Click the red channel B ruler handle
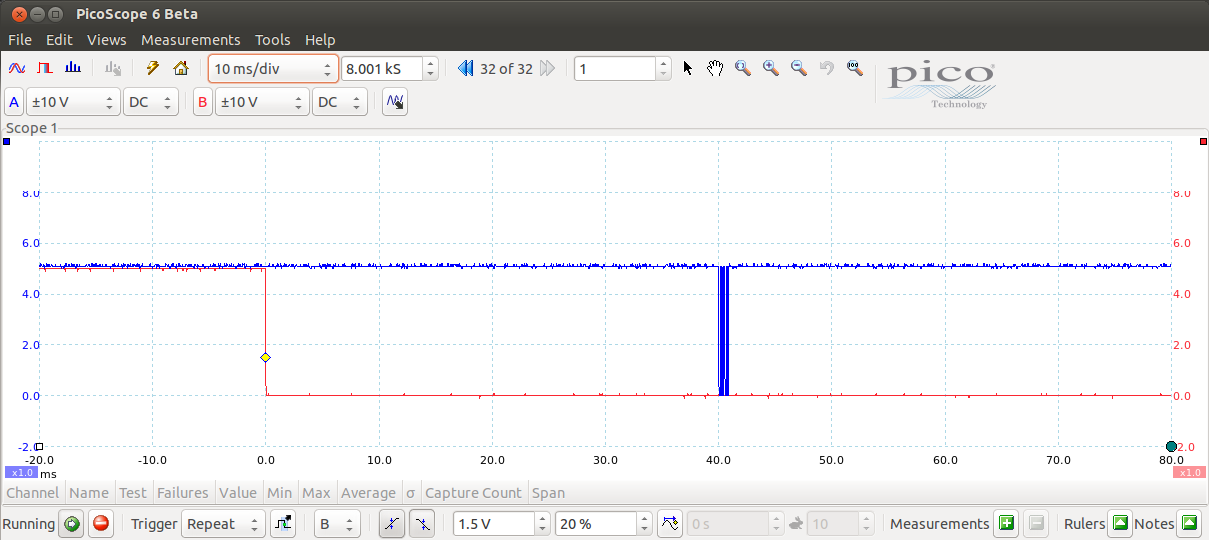Viewport: 1209px width, 540px height. pyautogui.click(x=1203, y=142)
